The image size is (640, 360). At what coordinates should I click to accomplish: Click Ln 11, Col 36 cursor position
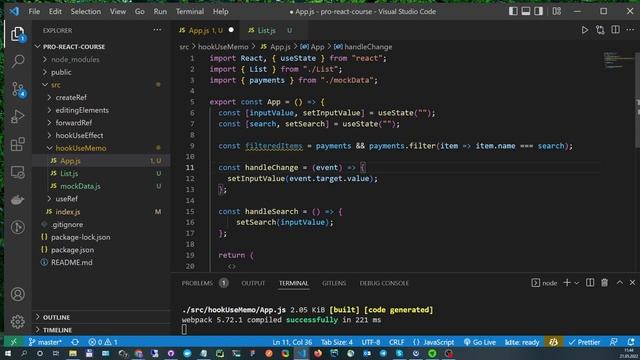[x=292, y=342]
